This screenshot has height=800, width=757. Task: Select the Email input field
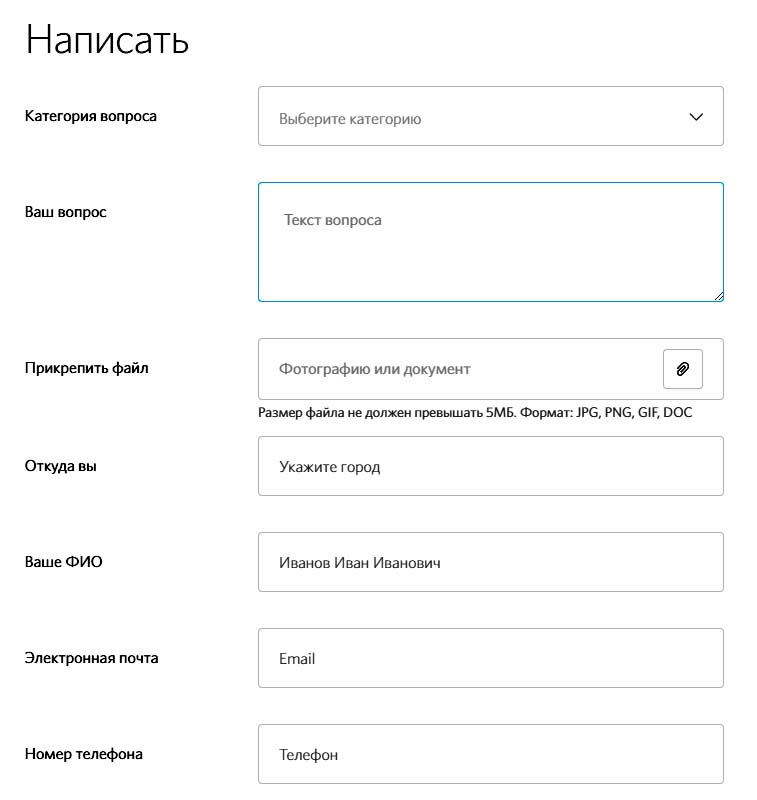click(491, 658)
